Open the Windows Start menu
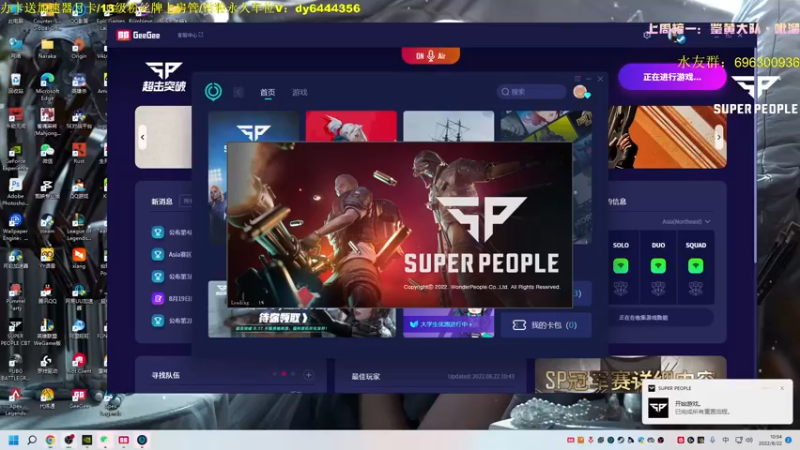The height and width of the screenshot is (450, 800). coord(14,440)
